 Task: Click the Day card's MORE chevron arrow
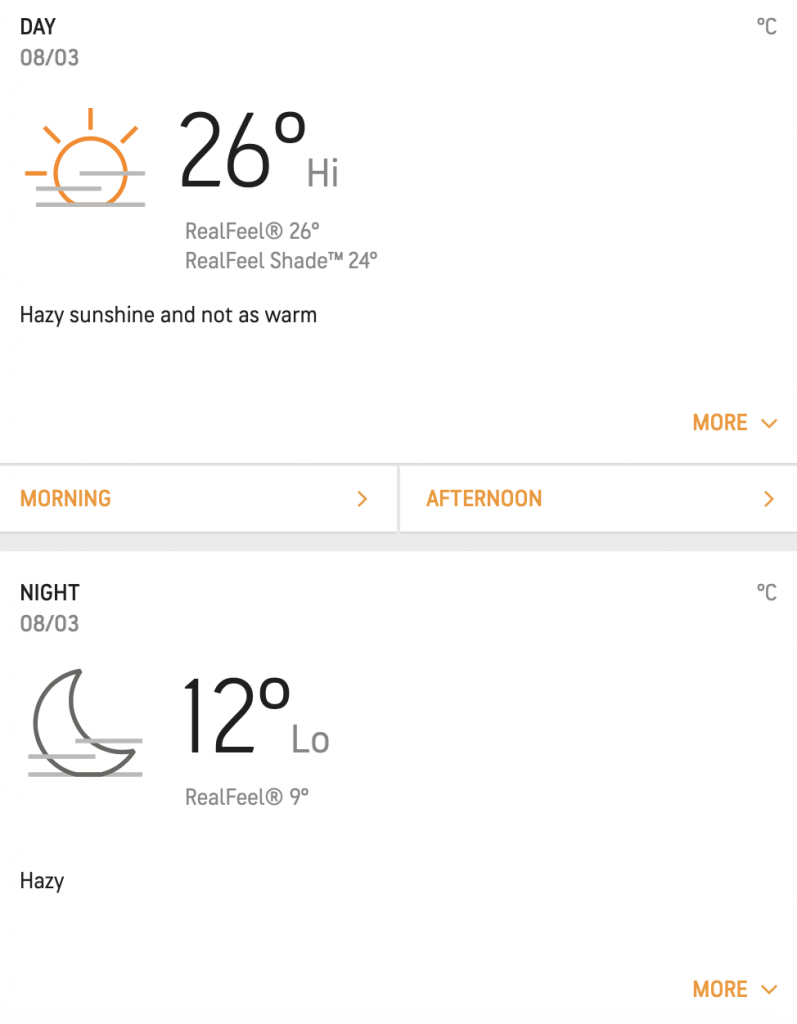(x=770, y=423)
